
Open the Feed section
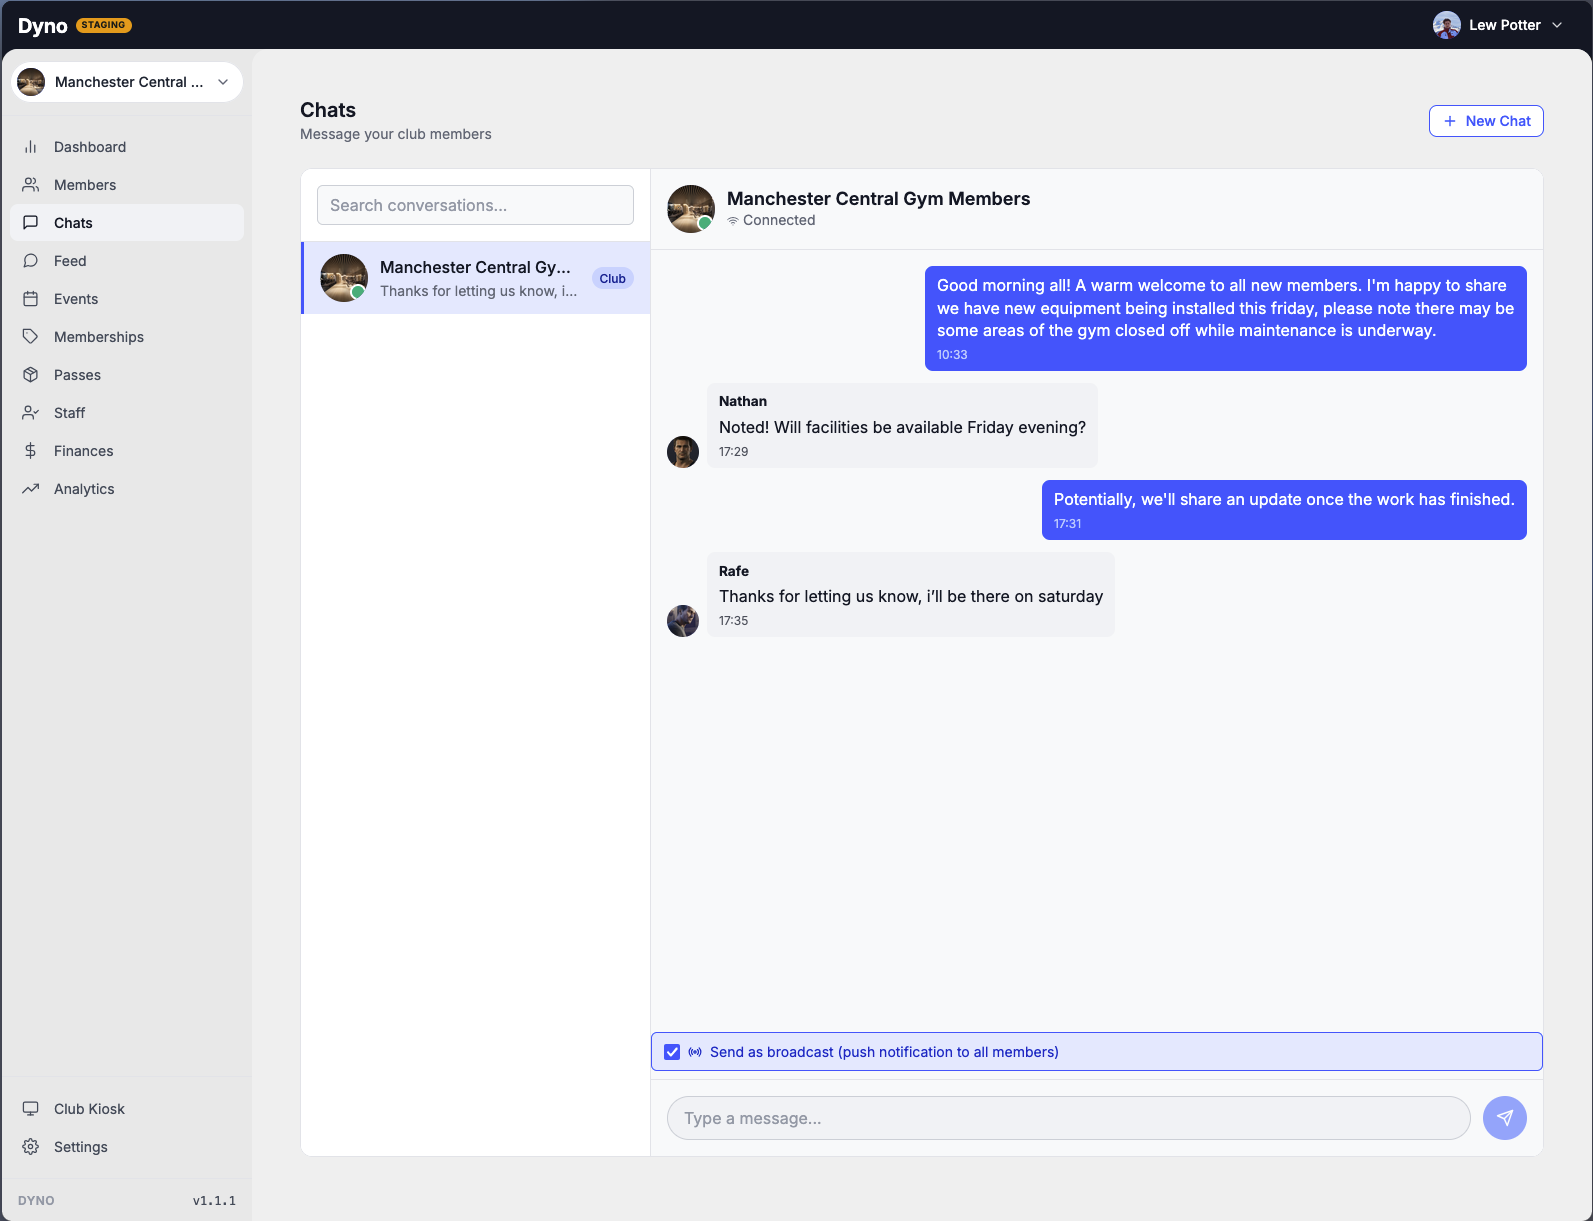127,261
